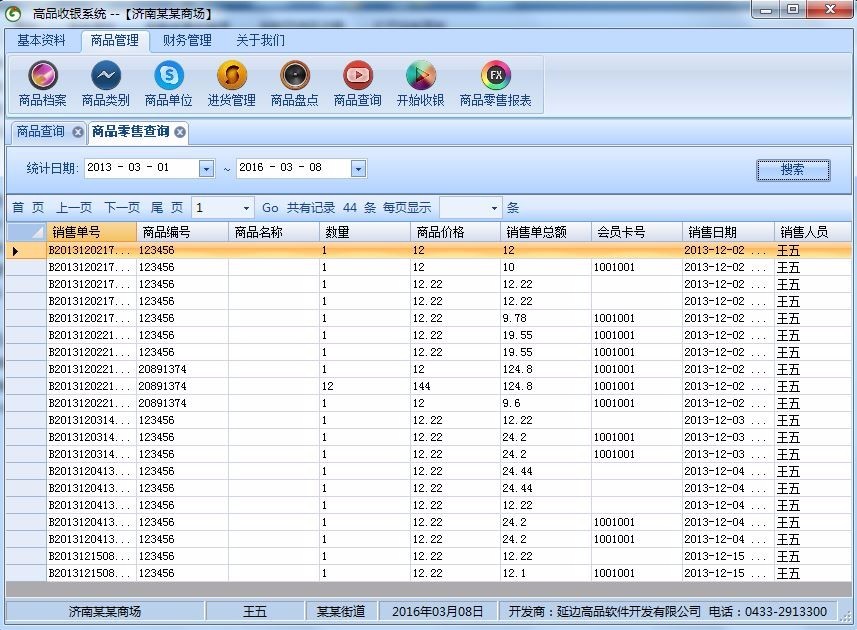
Task: Launch 商品查询 (product query) icon
Action: pos(357,84)
